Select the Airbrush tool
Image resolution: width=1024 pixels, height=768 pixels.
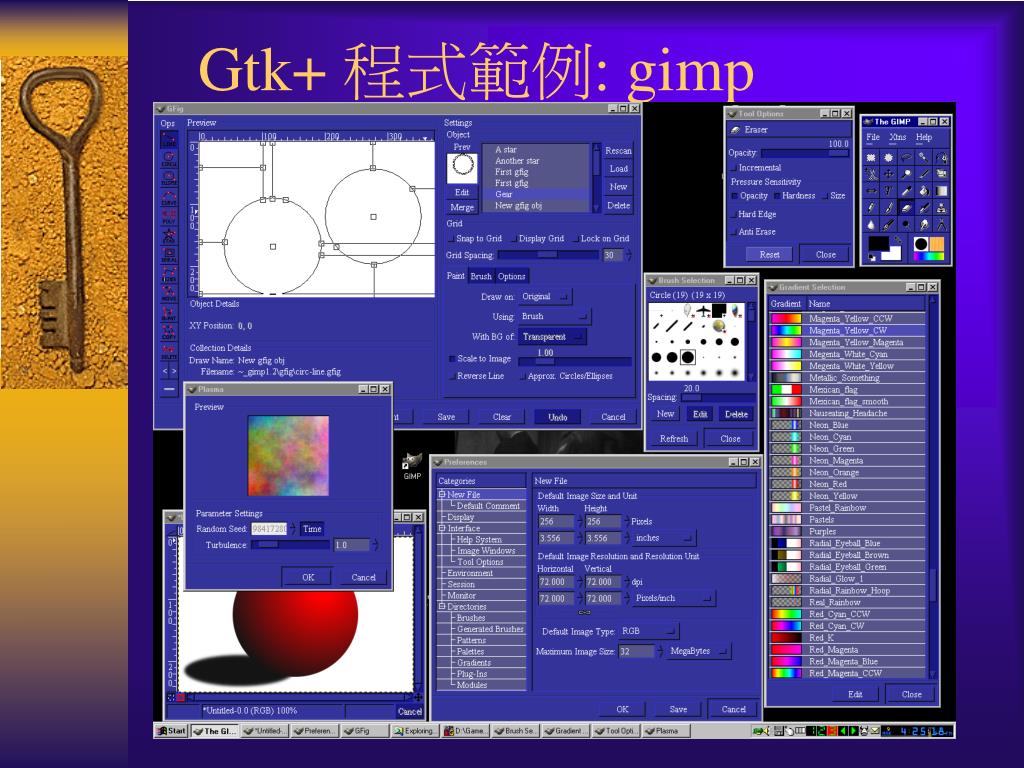[923, 208]
